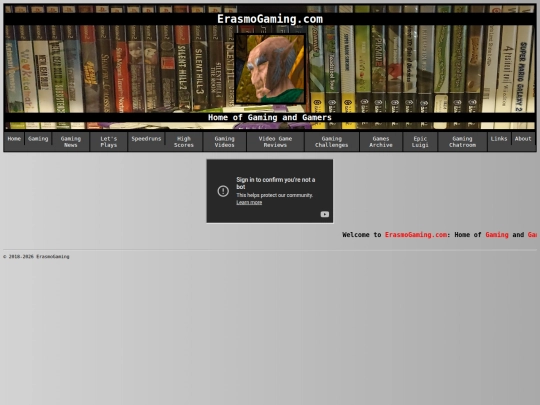Click red ErasmoGaming.com text in marquee
The height and width of the screenshot is (405, 540).
tap(416, 235)
